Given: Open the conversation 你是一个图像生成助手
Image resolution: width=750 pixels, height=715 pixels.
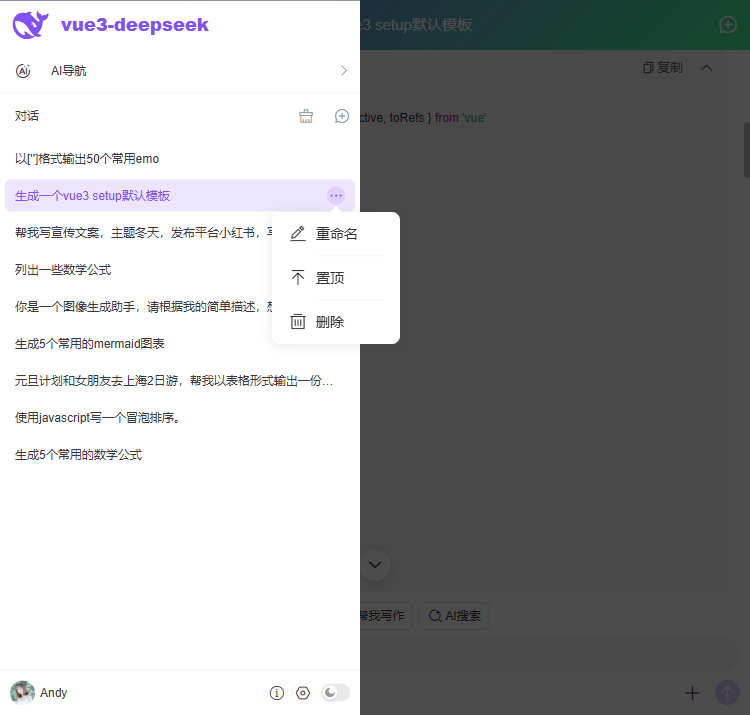Looking at the screenshot, I should pos(143,307).
